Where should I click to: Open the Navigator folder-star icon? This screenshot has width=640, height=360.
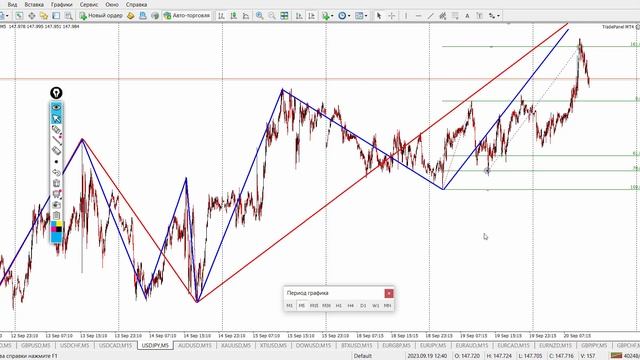(x=44, y=16)
